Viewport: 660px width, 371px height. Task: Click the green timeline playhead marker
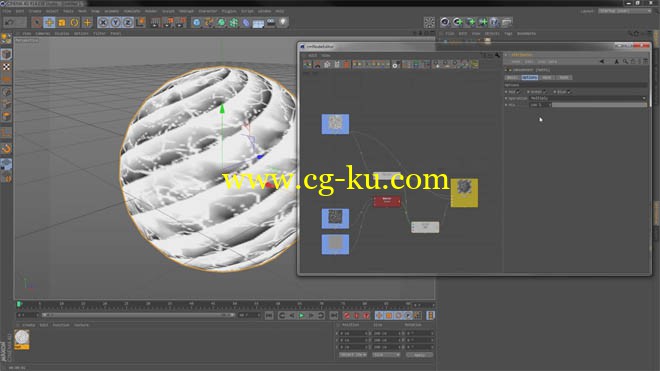pos(19,304)
